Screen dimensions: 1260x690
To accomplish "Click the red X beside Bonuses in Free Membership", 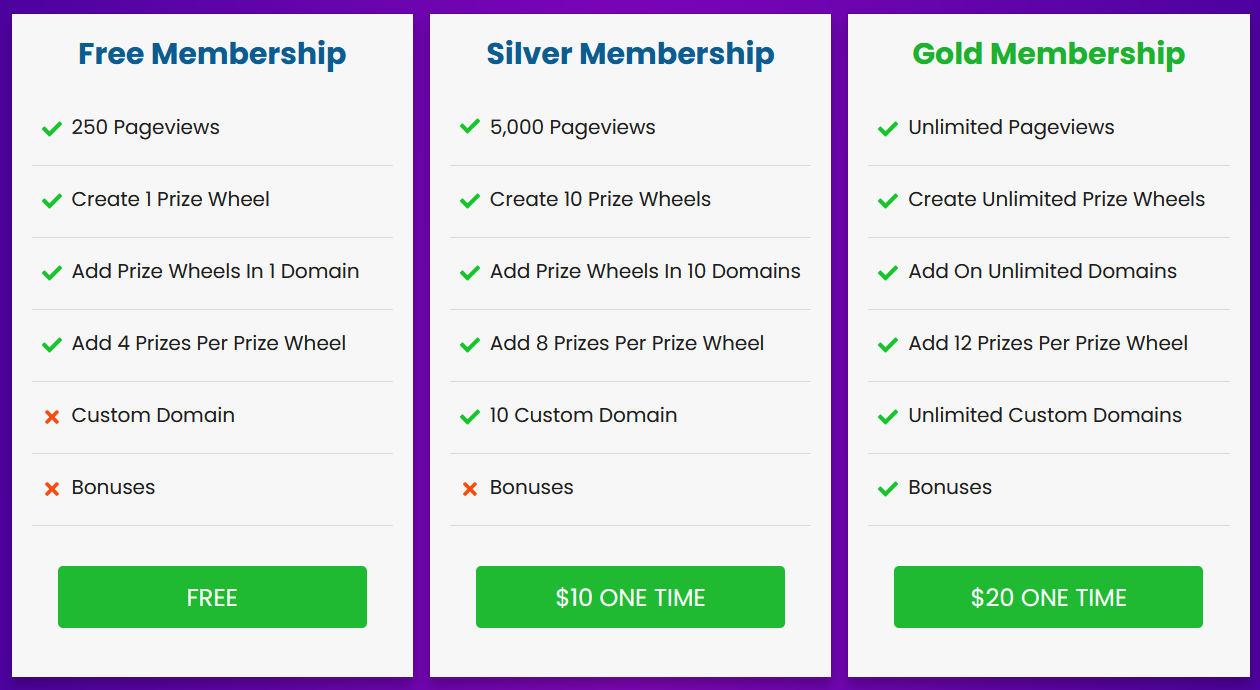I will pyautogui.click(x=51, y=487).
